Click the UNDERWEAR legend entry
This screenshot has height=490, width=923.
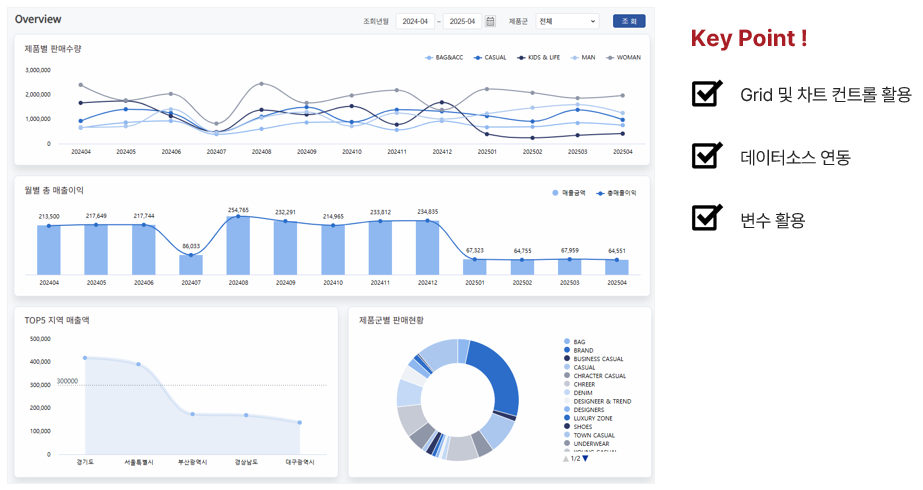pos(587,443)
